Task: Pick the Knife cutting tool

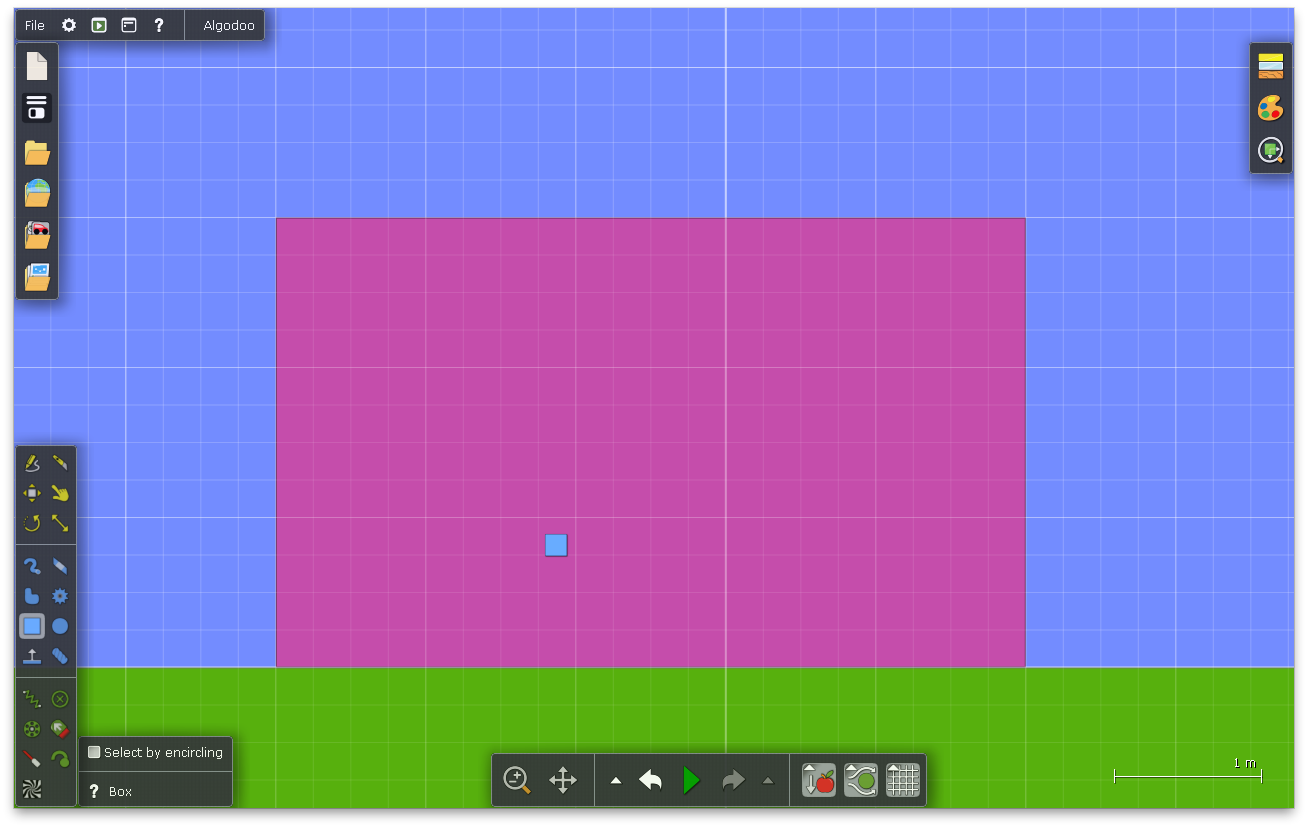Action: point(60,463)
